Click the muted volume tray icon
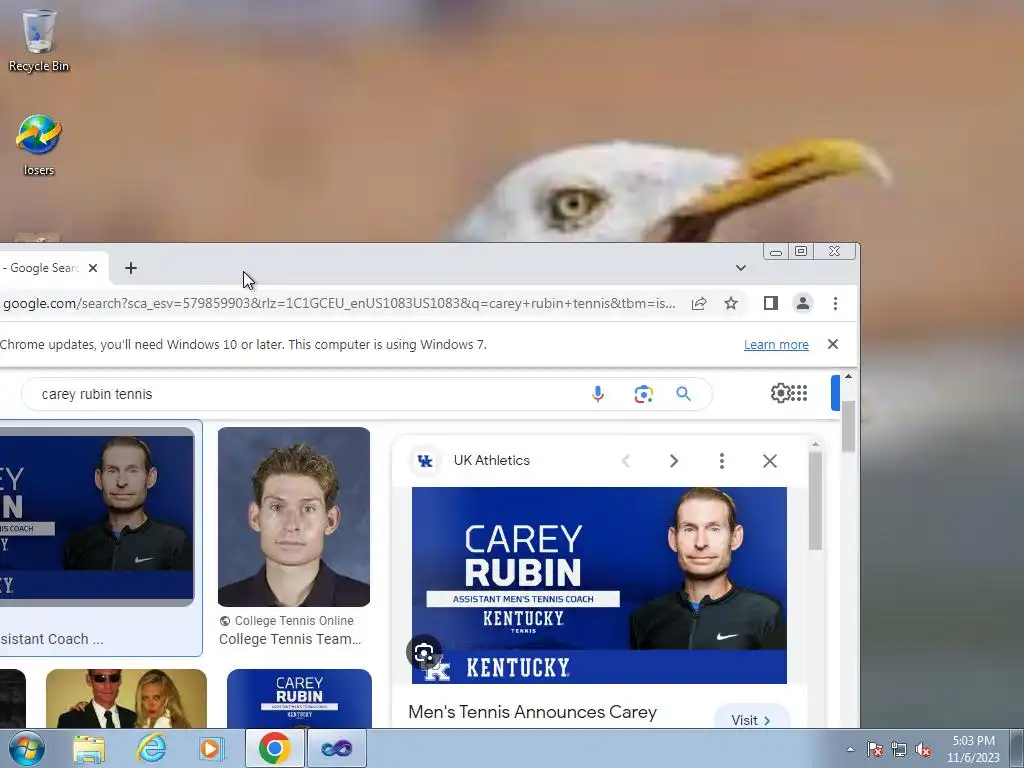Viewport: 1024px width, 768px height. (923, 749)
